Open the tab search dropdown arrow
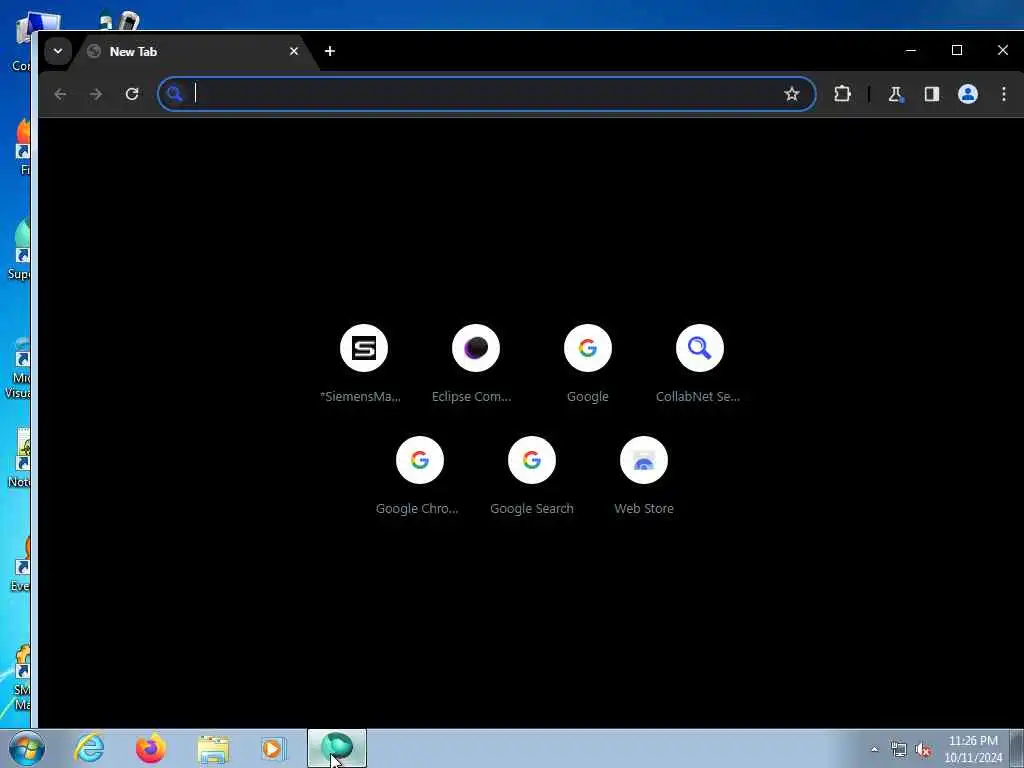The image size is (1024, 768). pos(57,51)
